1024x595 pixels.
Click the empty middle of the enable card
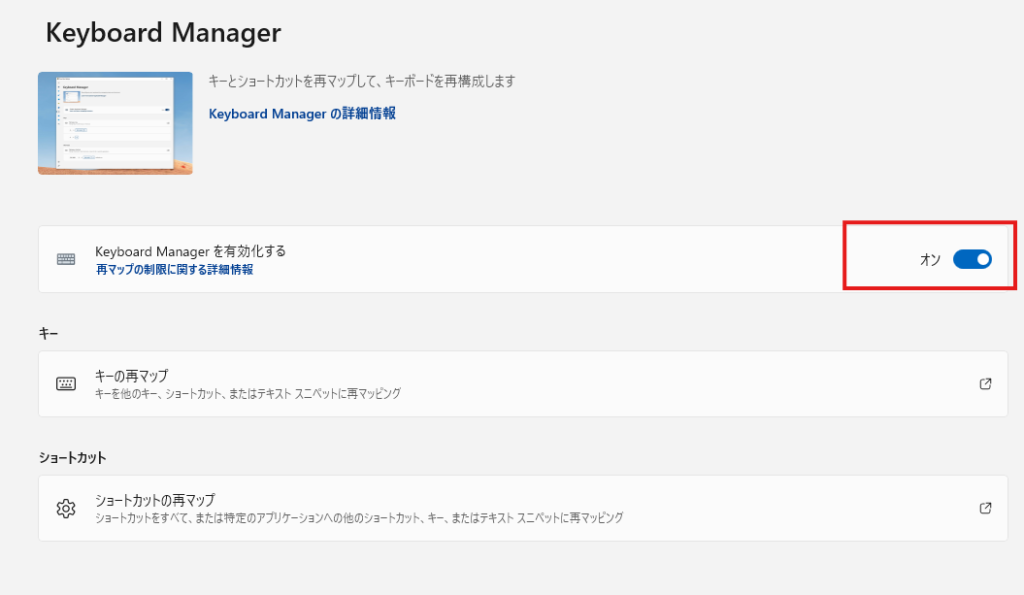pyautogui.click(x=550, y=259)
